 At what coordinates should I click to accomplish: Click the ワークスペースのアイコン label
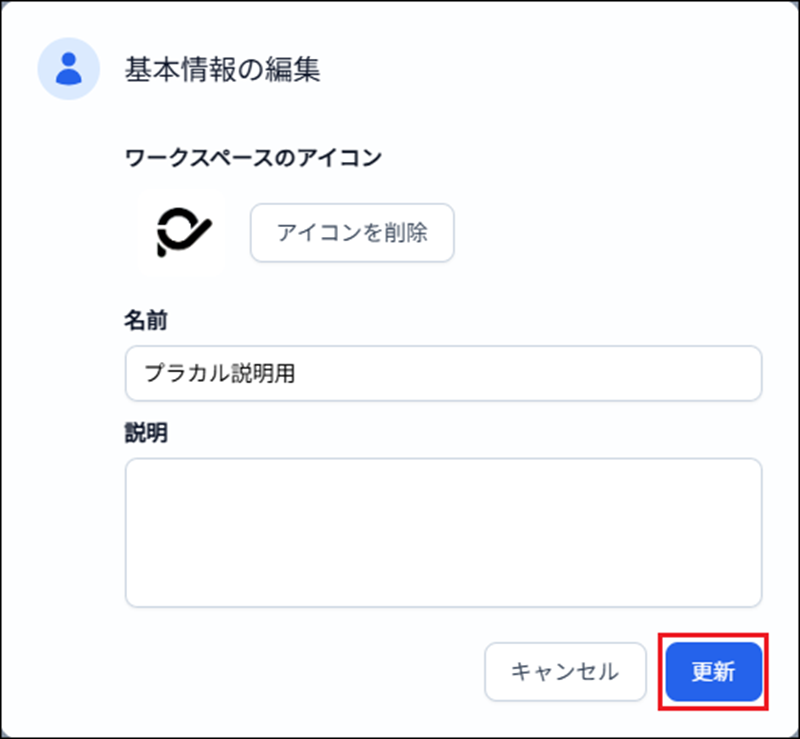[254, 157]
